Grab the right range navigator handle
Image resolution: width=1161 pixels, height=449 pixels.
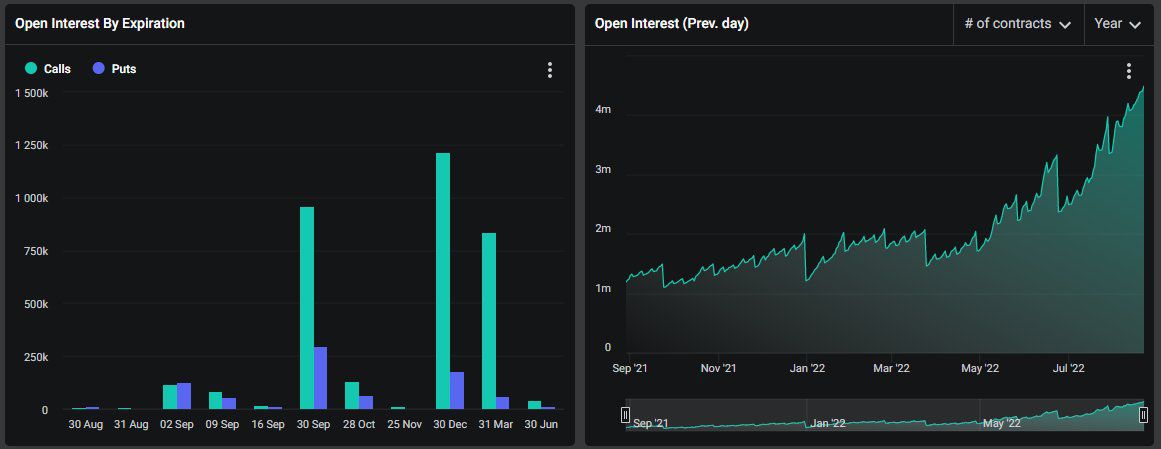point(1144,415)
